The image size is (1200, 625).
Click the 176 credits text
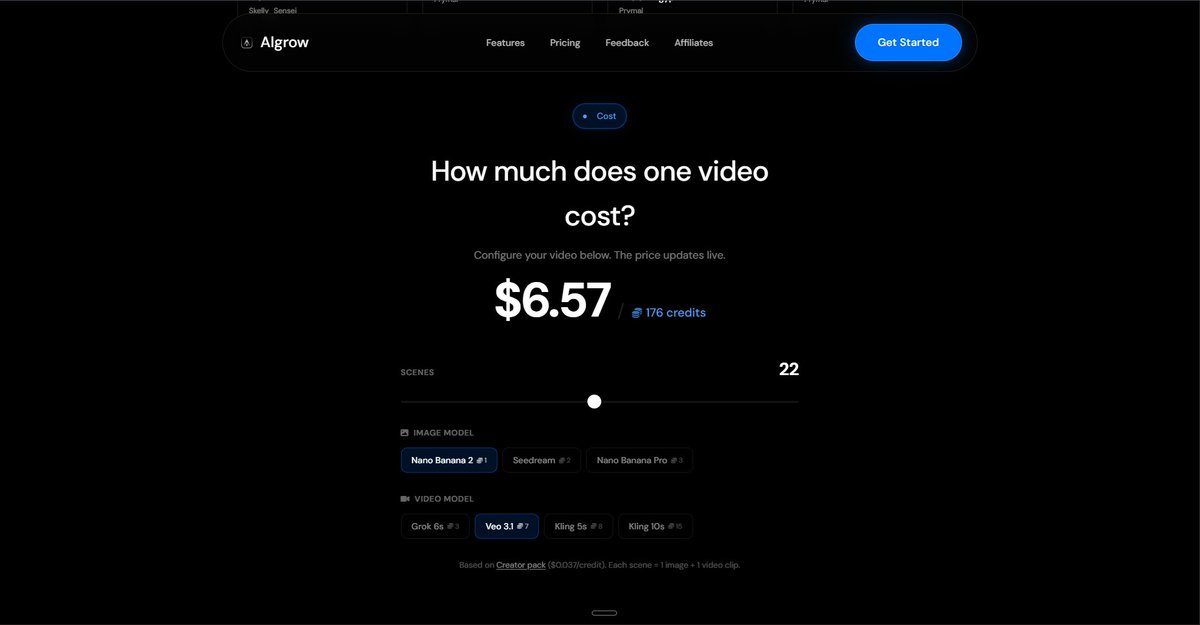(676, 313)
